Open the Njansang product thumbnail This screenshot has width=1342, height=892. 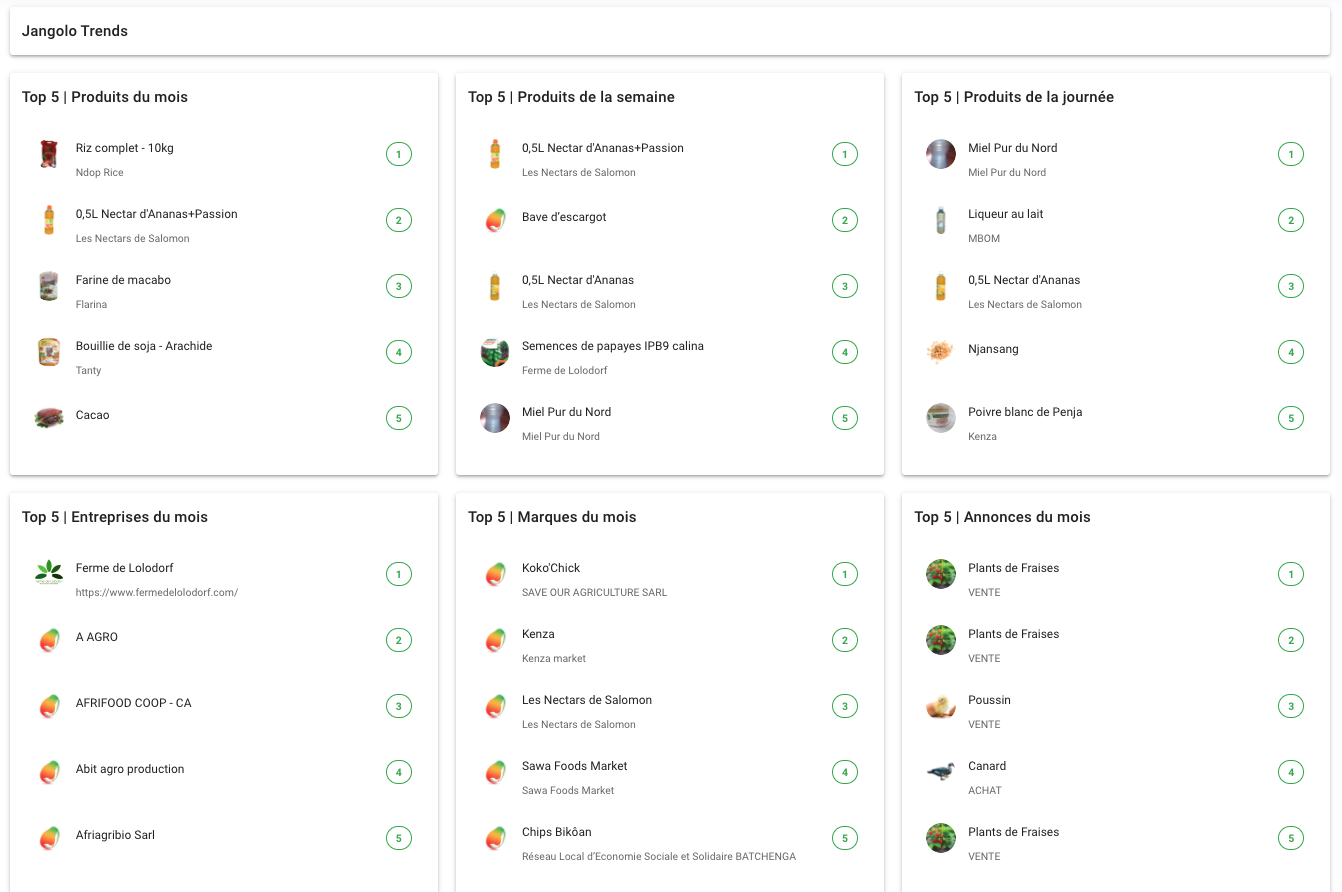(941, 352)
